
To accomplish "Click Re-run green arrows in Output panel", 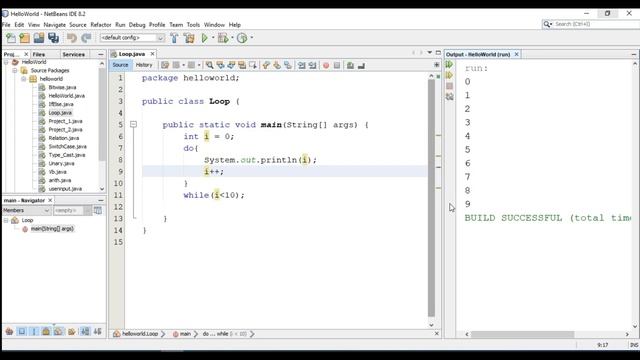I will click(x=449, y=64).
